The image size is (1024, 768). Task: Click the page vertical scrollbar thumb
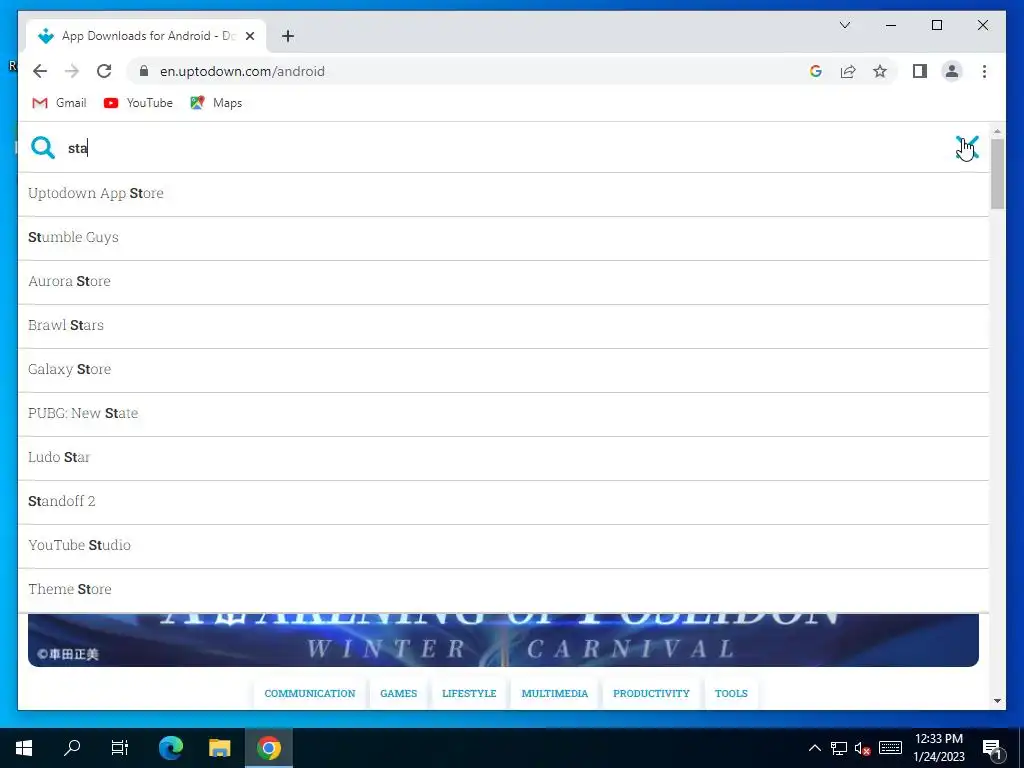[997, 174]
